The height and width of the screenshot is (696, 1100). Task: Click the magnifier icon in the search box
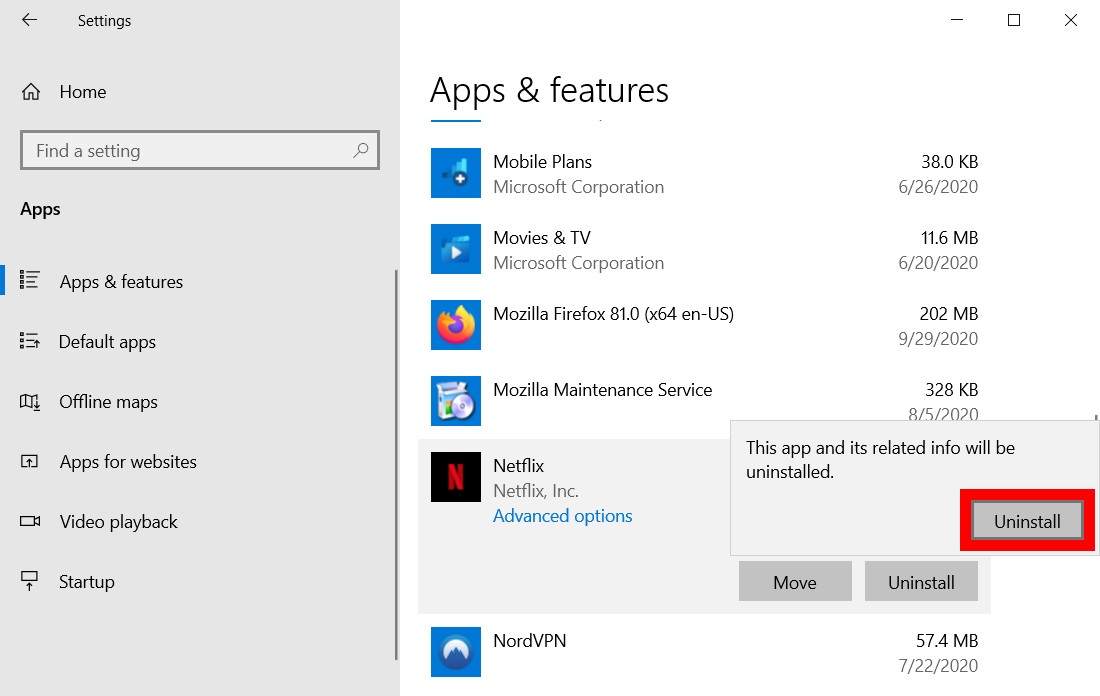pyautogui.click(x=360, y=150)
